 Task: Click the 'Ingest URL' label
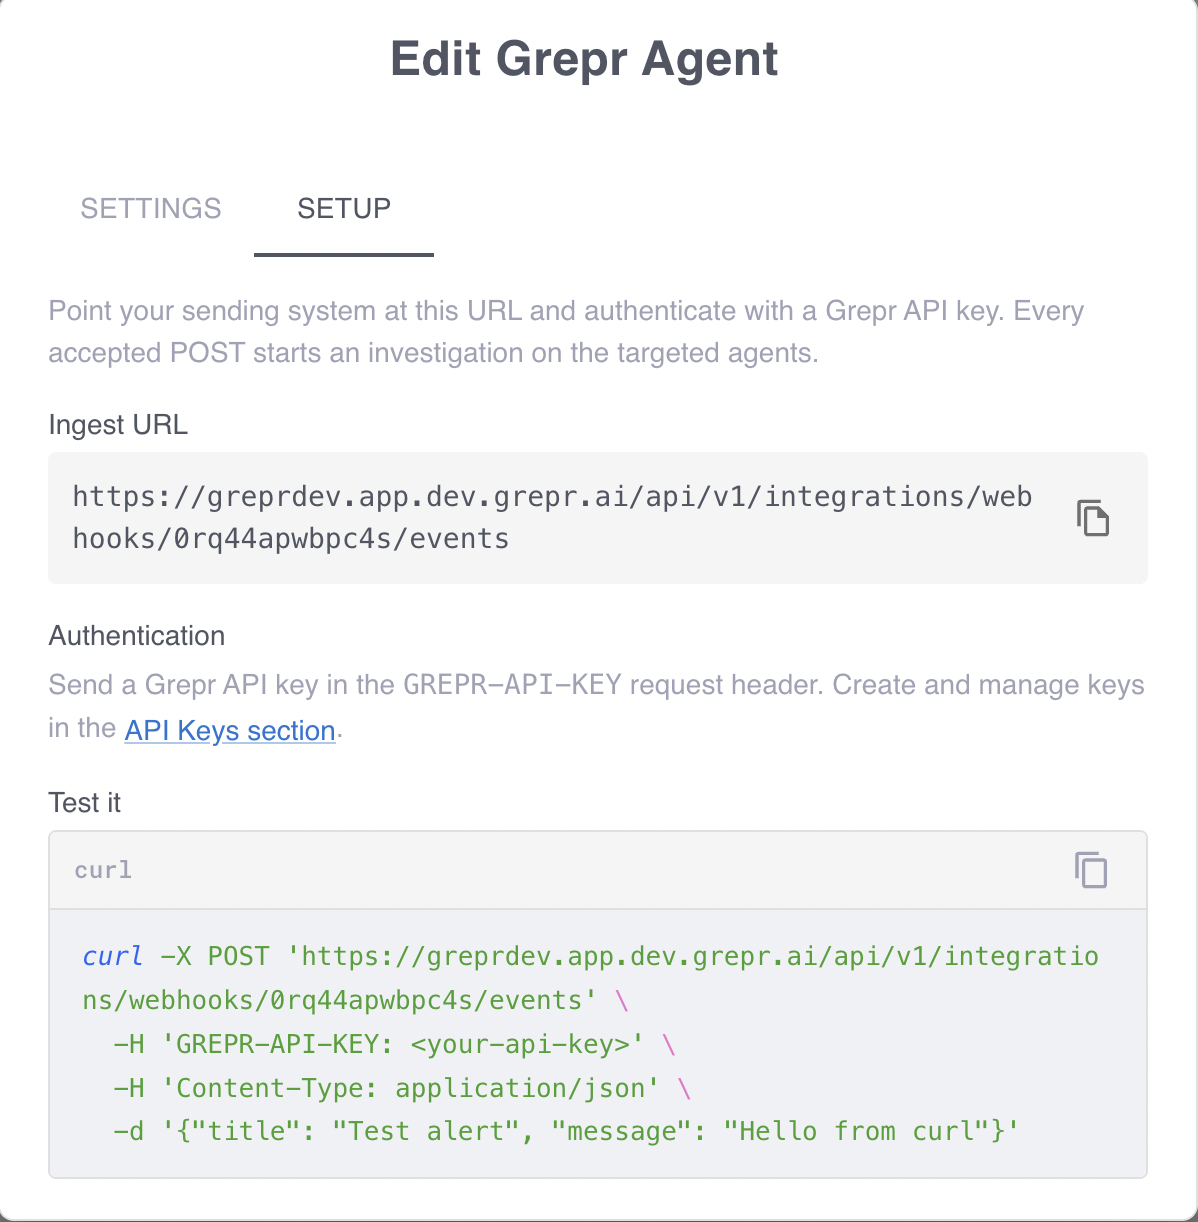click(x=118, y=425)
